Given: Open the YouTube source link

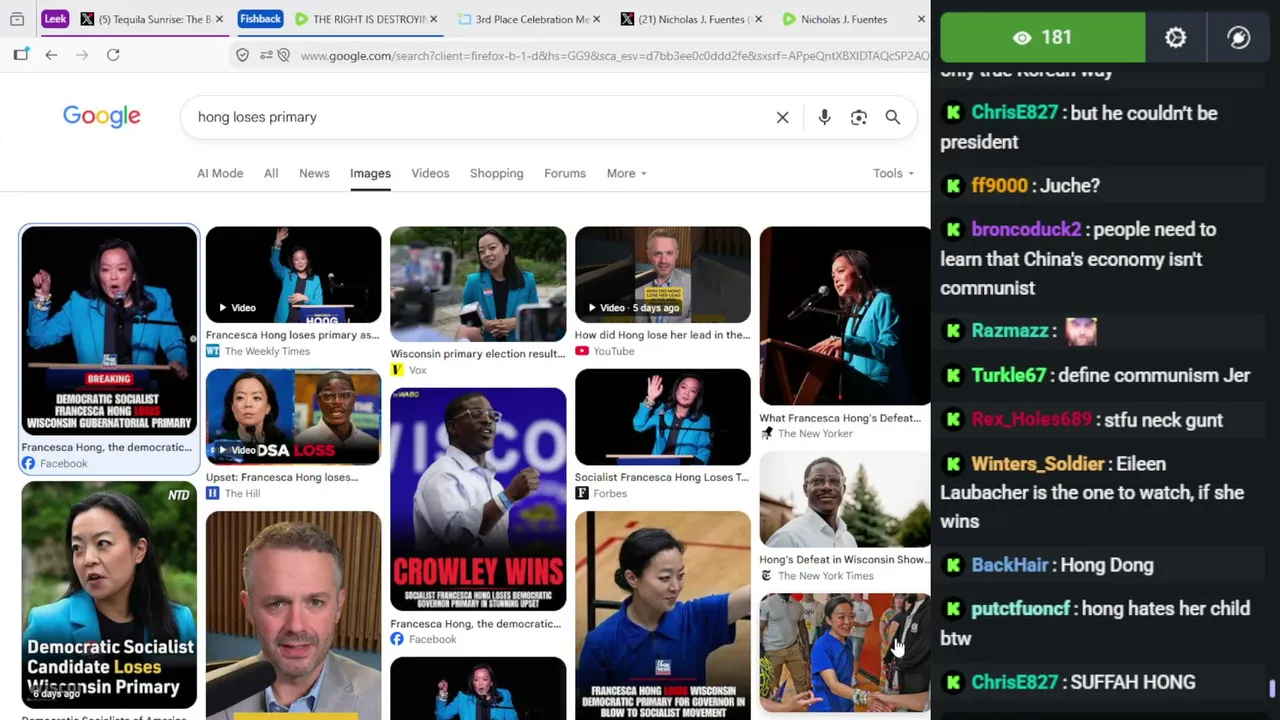Looking at the screenshot, I should pyautogui.click(x=605, y=351).
